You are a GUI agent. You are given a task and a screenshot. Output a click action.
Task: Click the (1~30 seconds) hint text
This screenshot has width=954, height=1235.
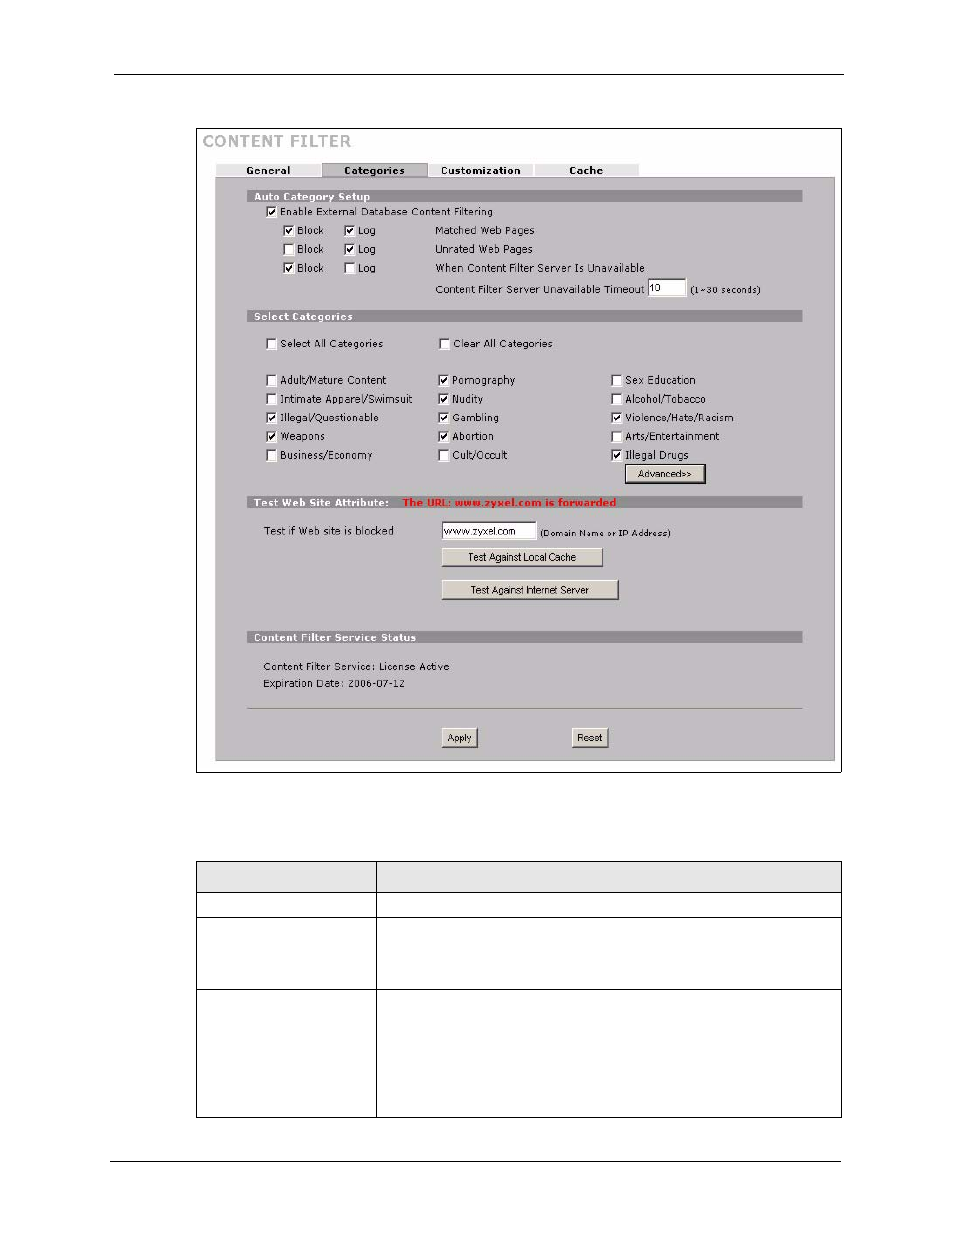tap(725, 290)
